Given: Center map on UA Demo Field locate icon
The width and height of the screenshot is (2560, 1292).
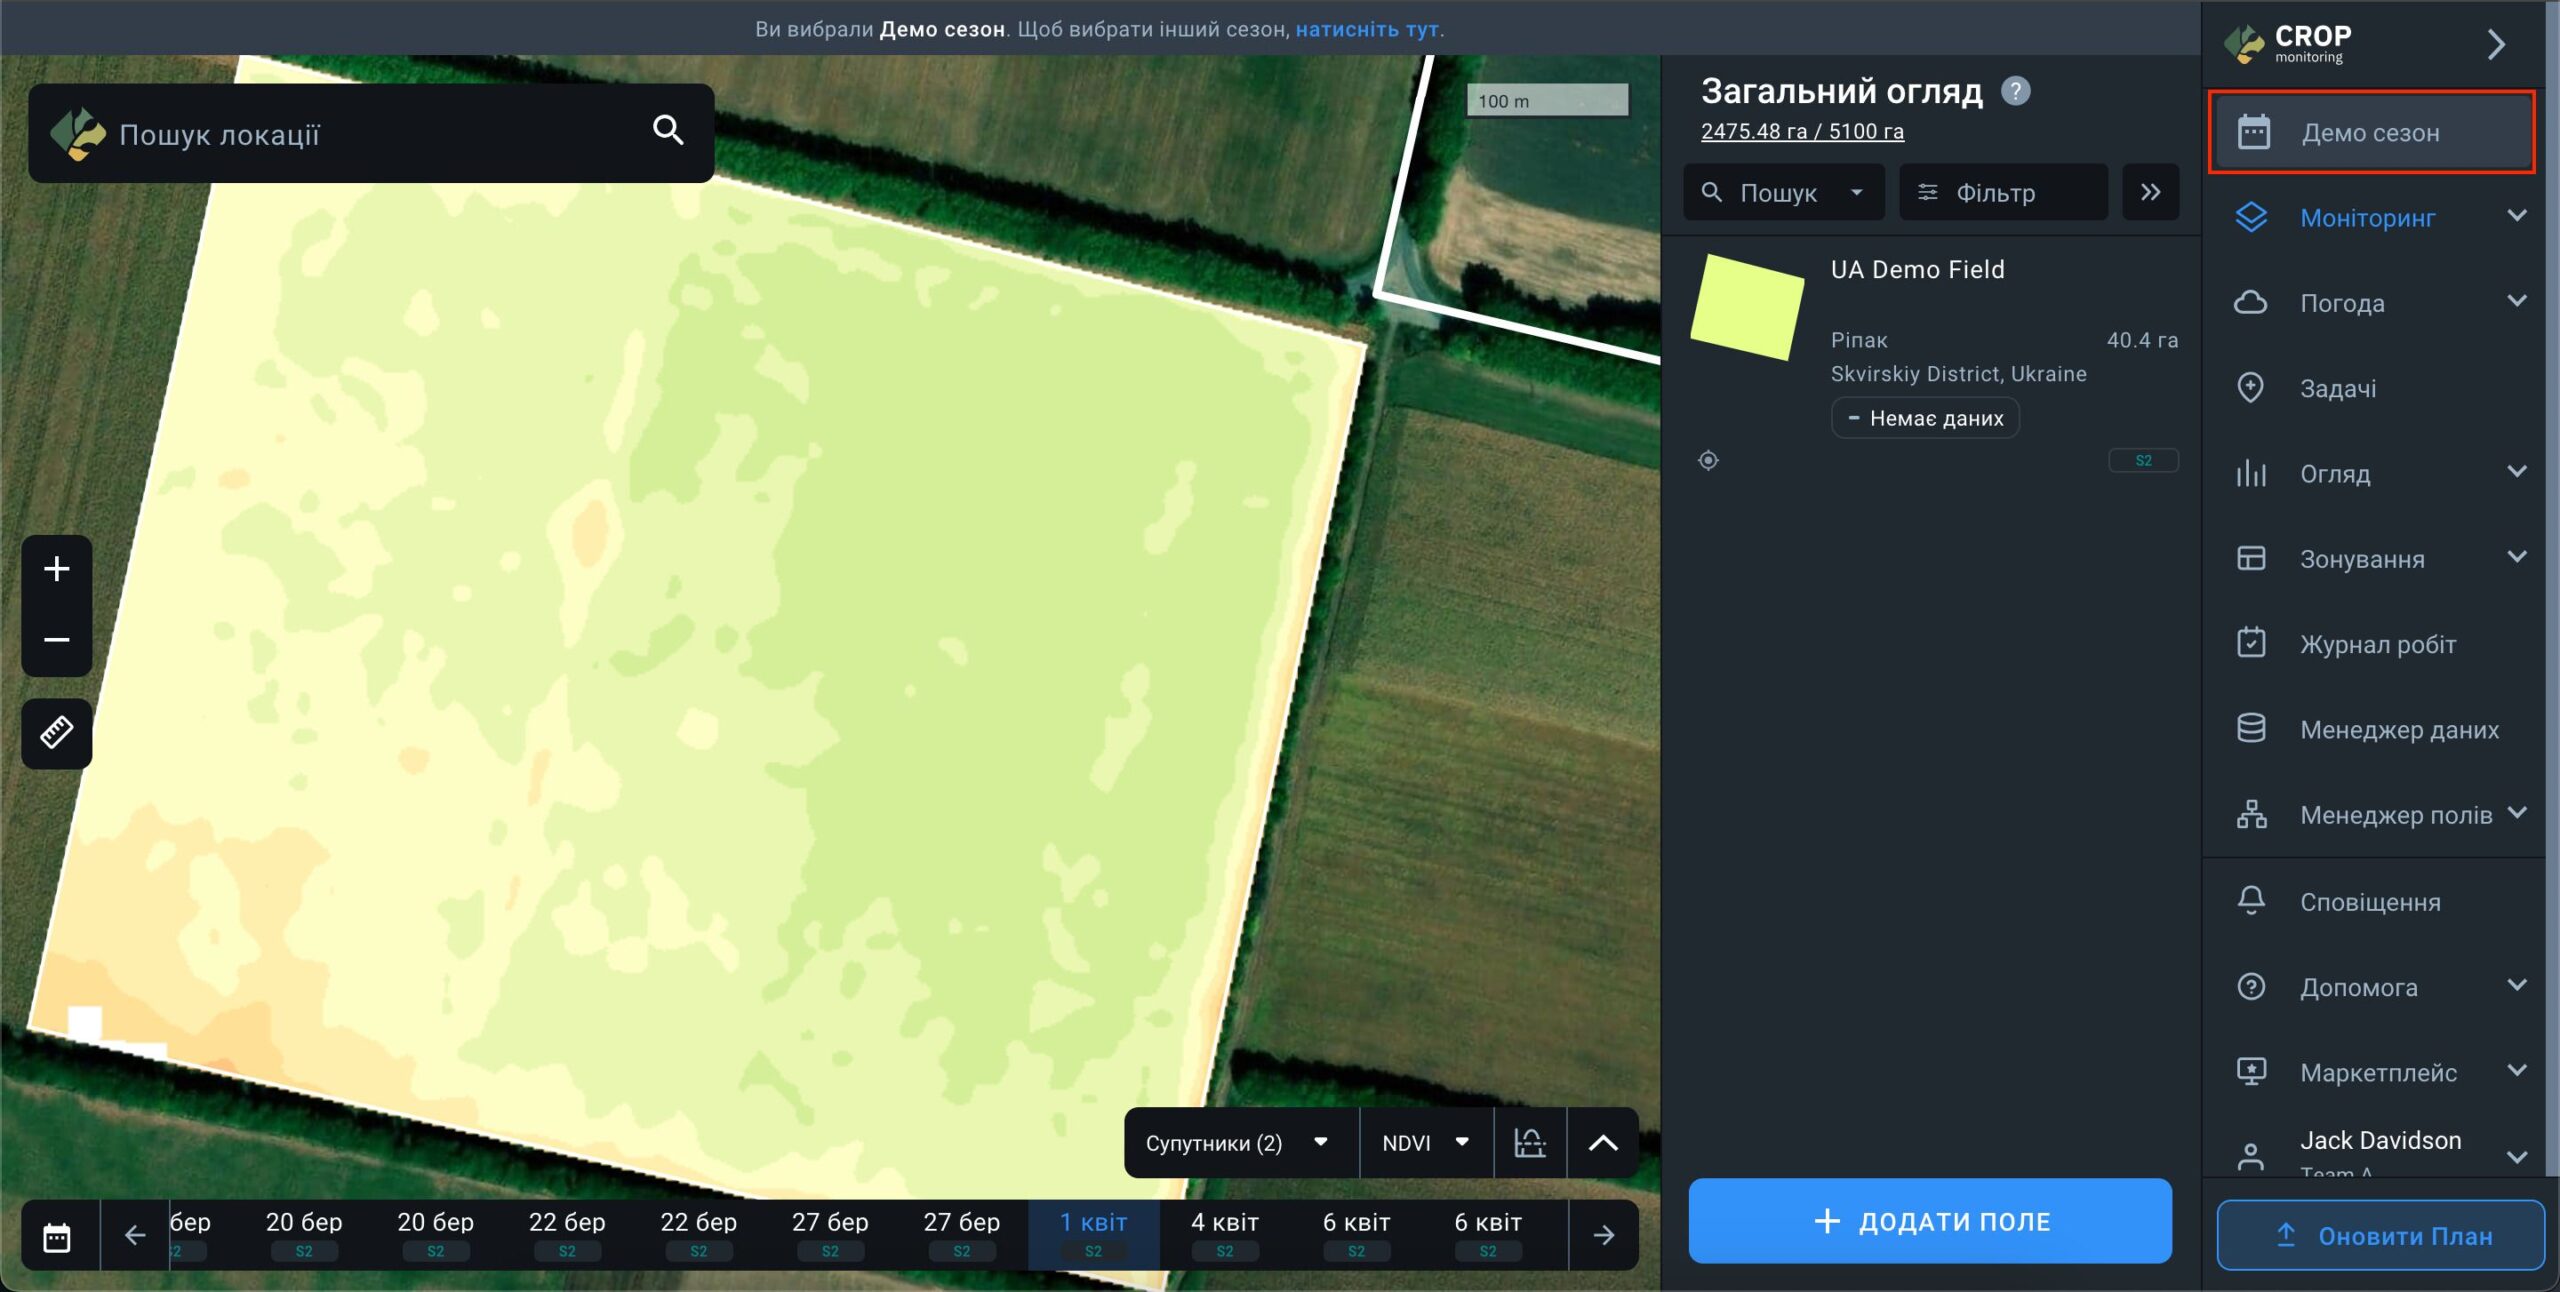Looking at the screenshot, I should point(1708,460).
